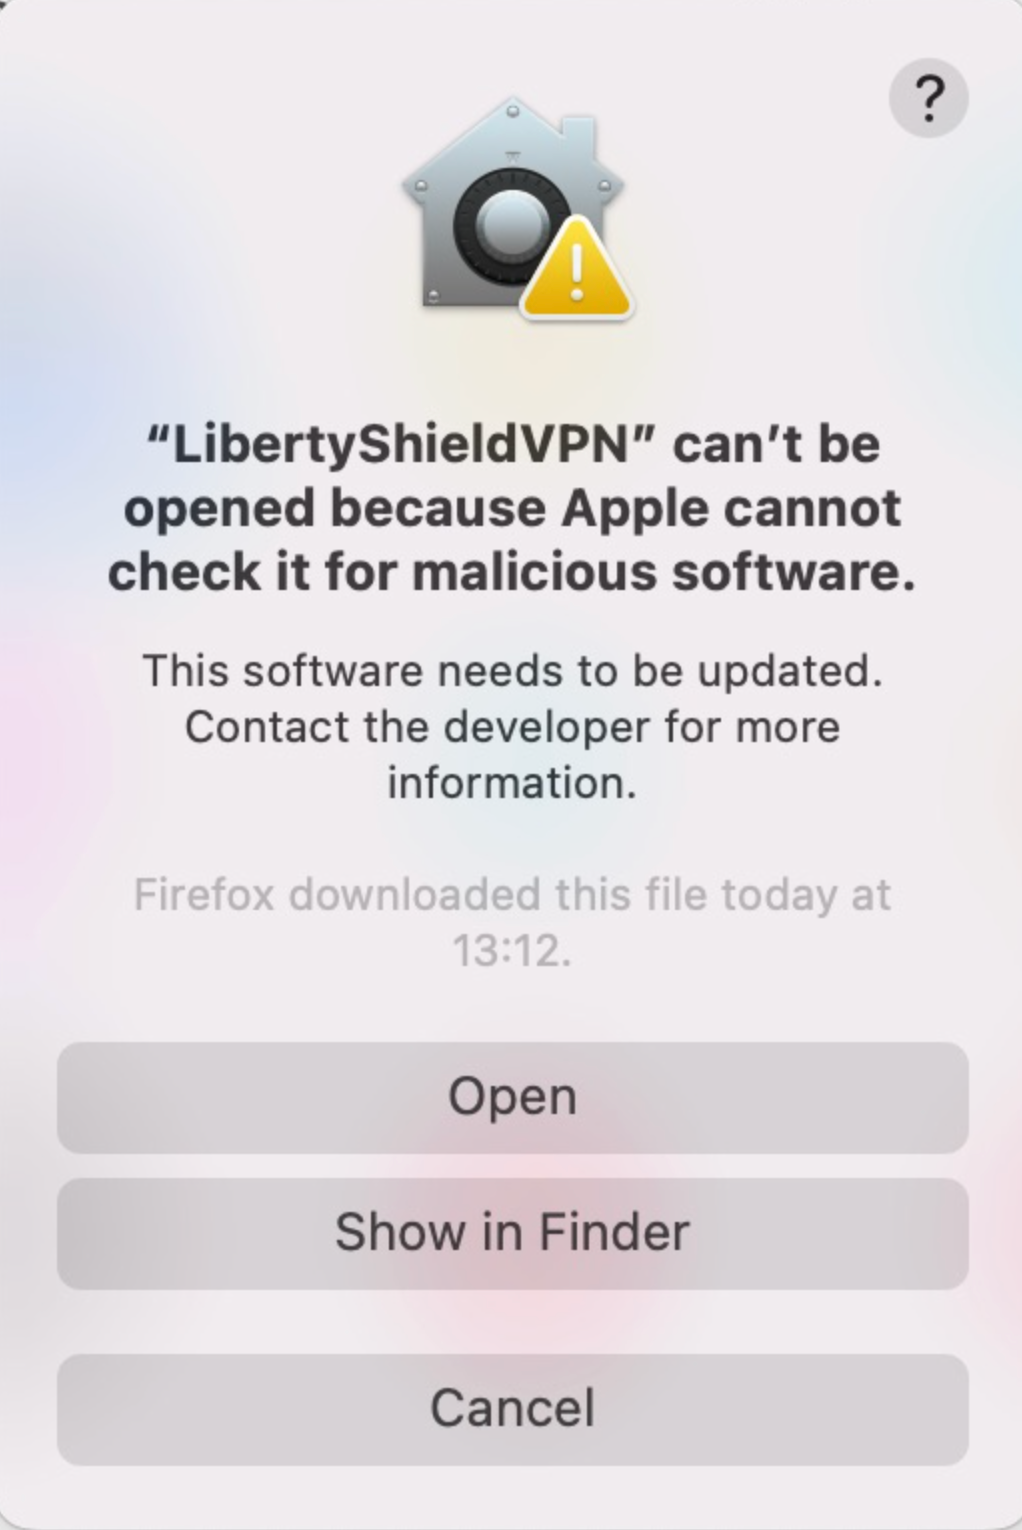This screenshot has height=1530, width=1022.
Task: Click the "LibertyShieldVPN" app name in headline
Action: 400,445
